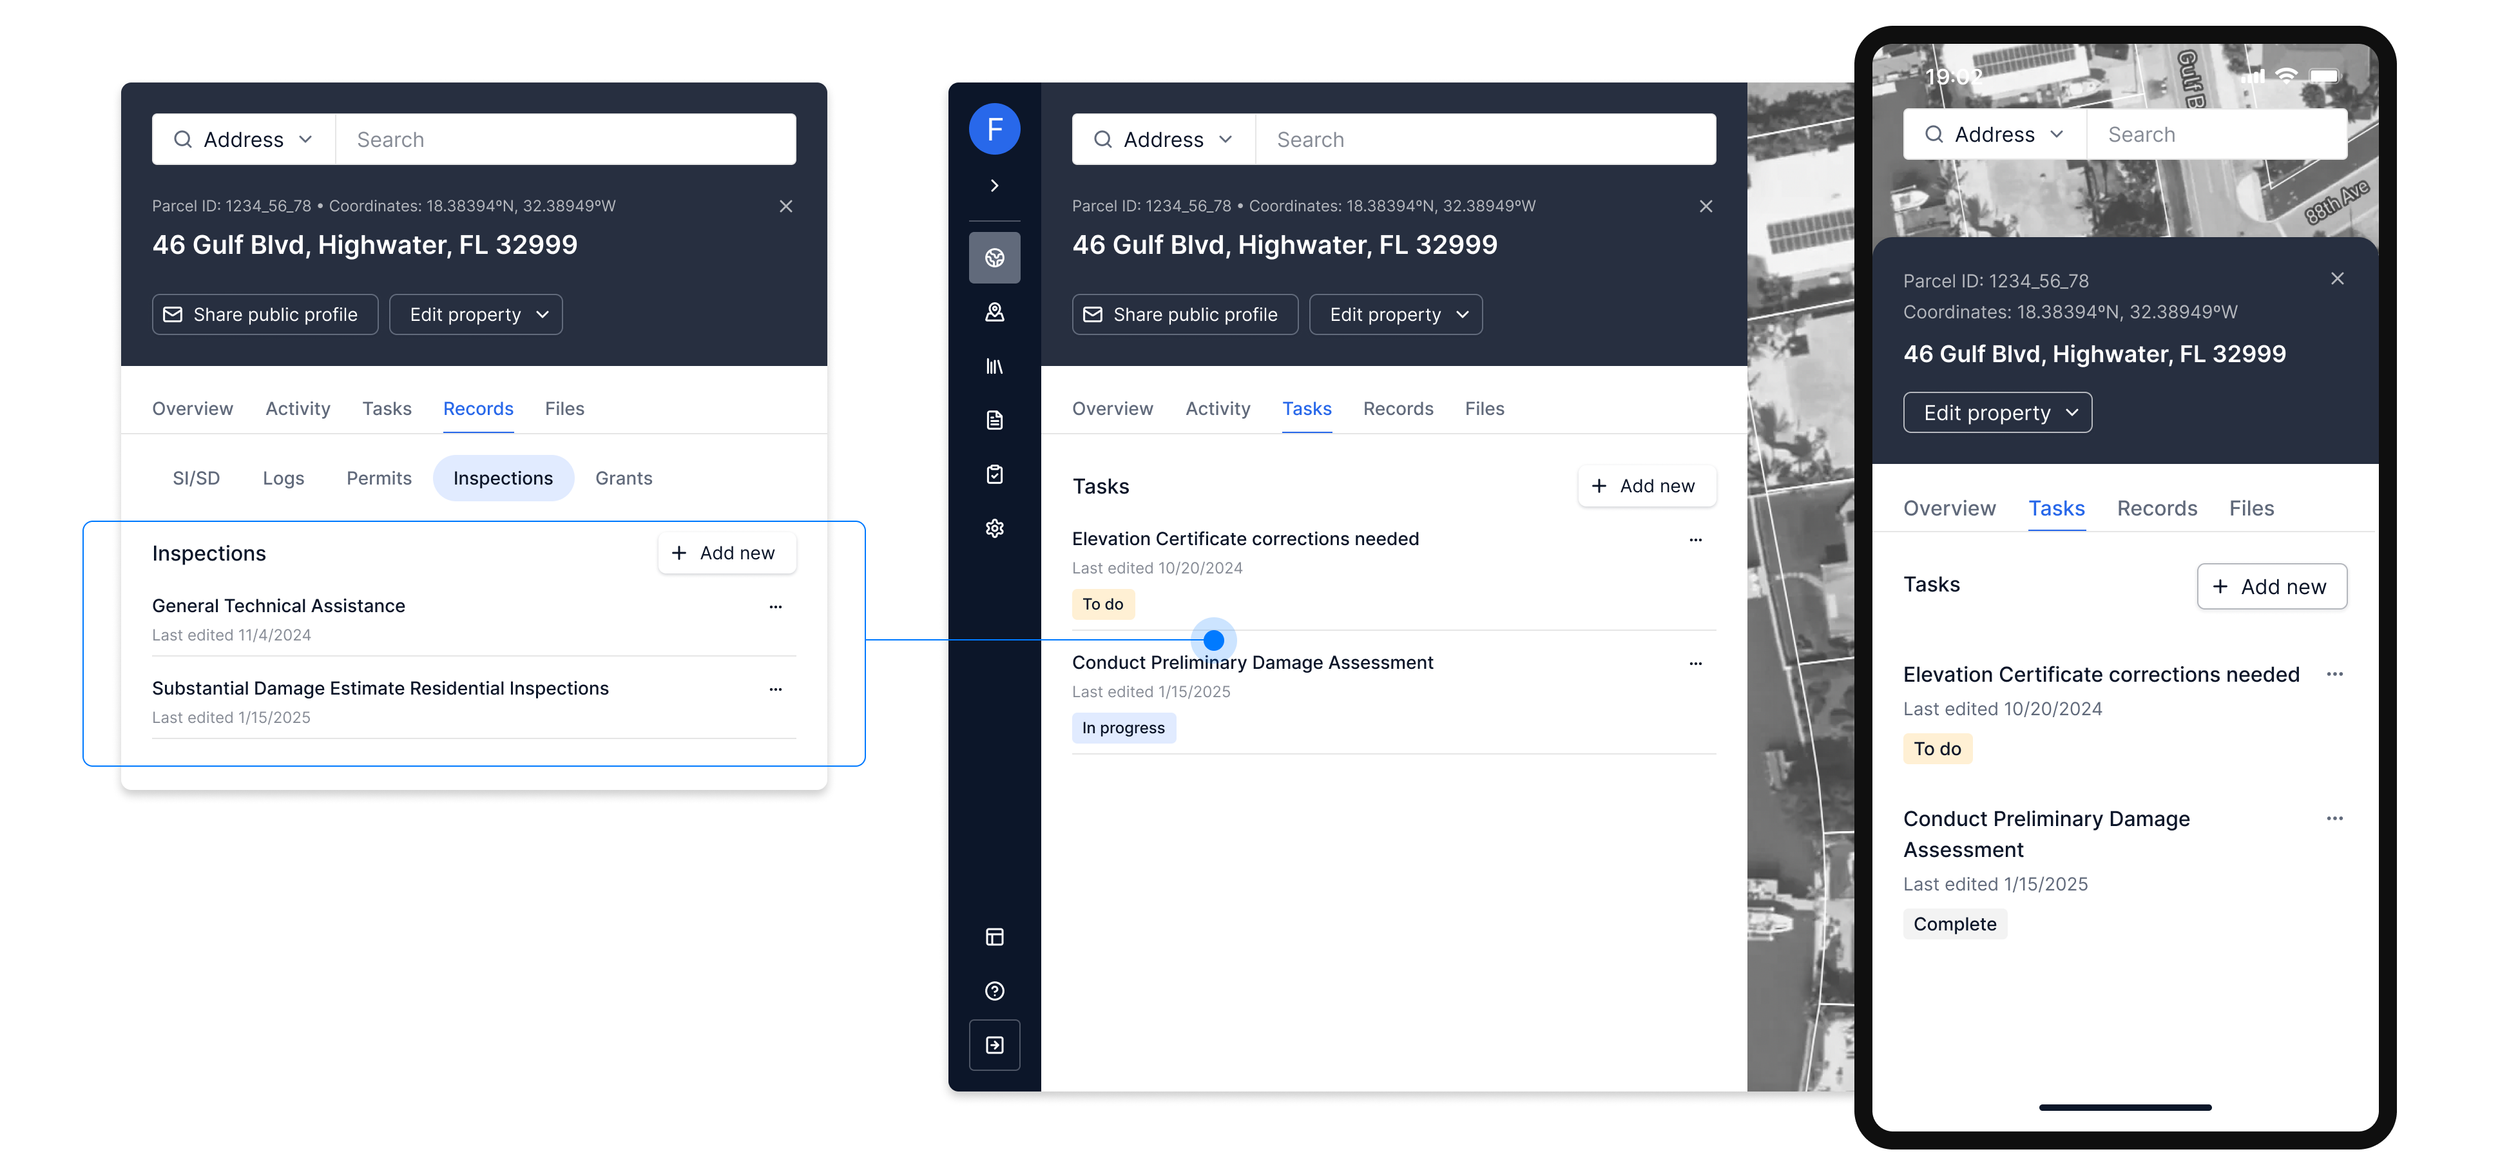Screen dimensions: 2500x1174
Task: Click Add new button in Inspections section
Action: (x=726, y=553)
